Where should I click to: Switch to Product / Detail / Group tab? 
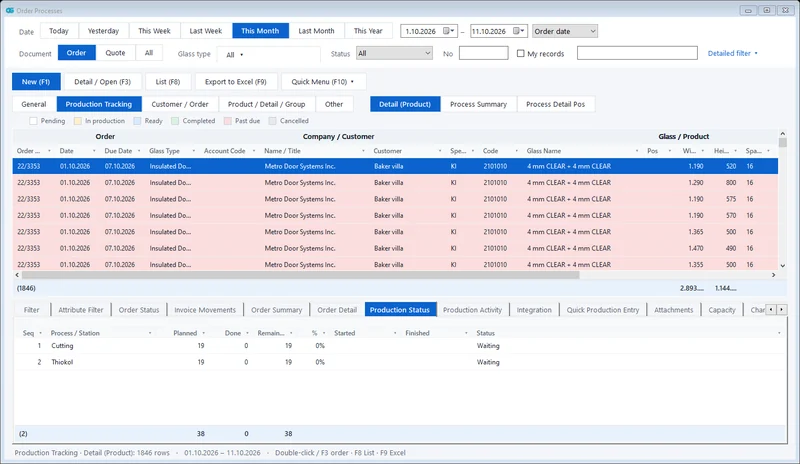point(266,104)
